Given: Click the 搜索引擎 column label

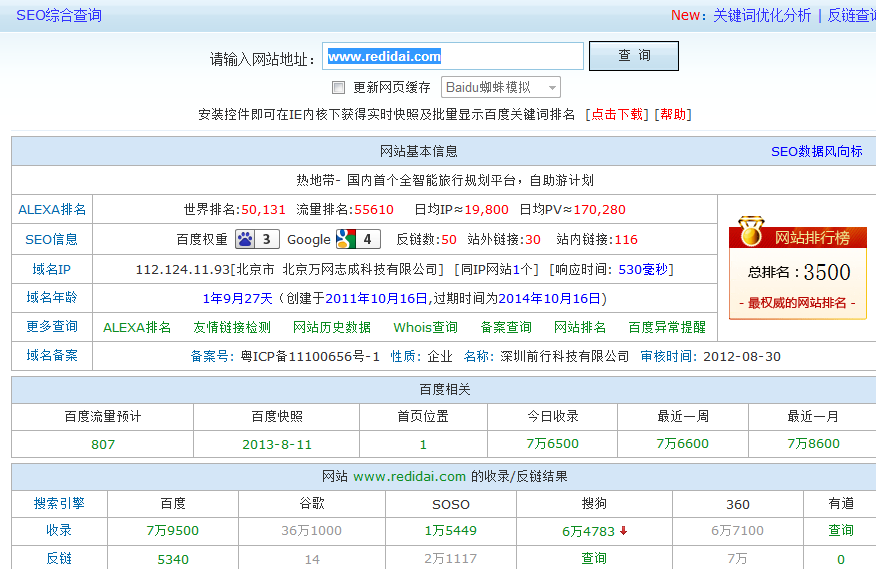Looking at the screenshot, I should [59, 504].
